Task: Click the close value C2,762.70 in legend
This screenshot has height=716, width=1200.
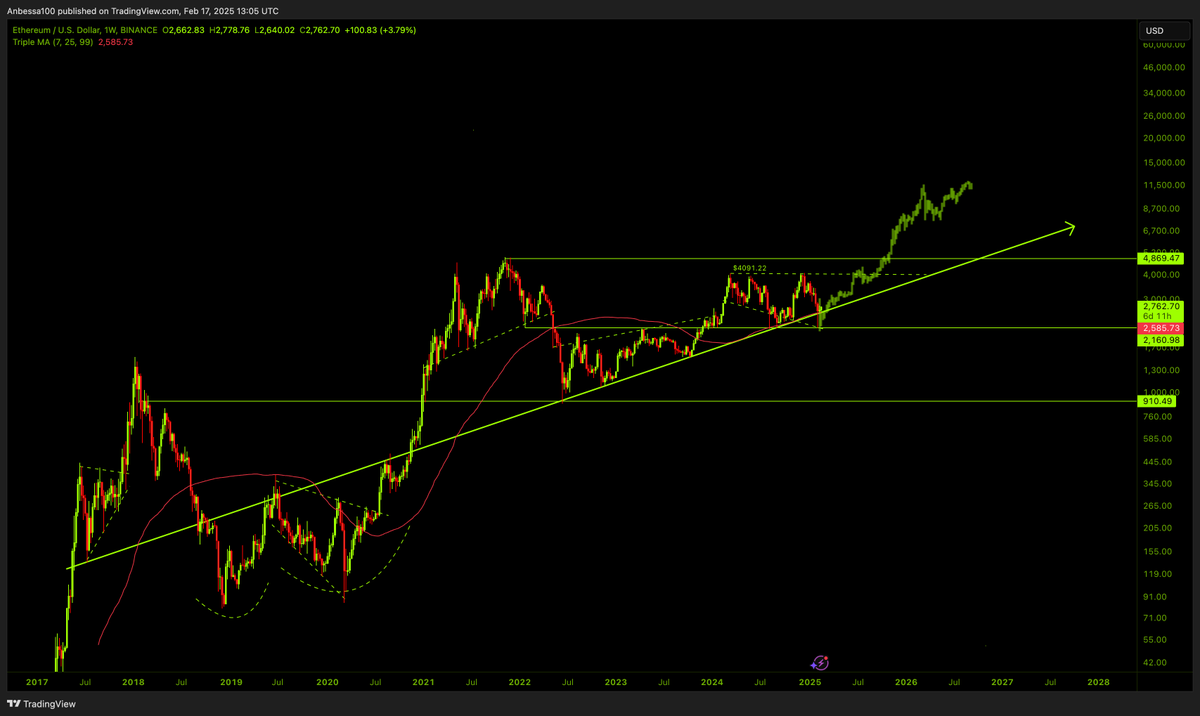Action: [x=319, y=30]
